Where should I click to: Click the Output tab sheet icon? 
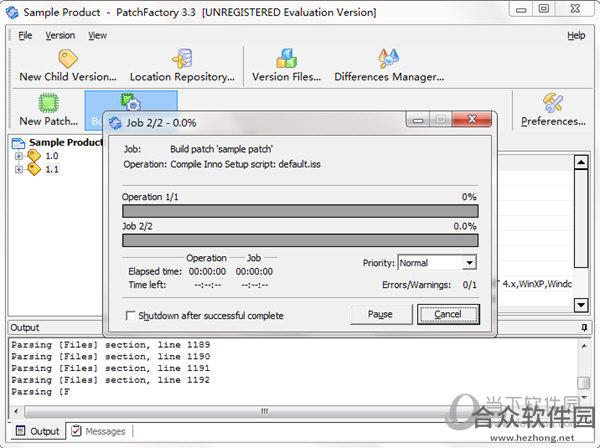coord(20,431)
